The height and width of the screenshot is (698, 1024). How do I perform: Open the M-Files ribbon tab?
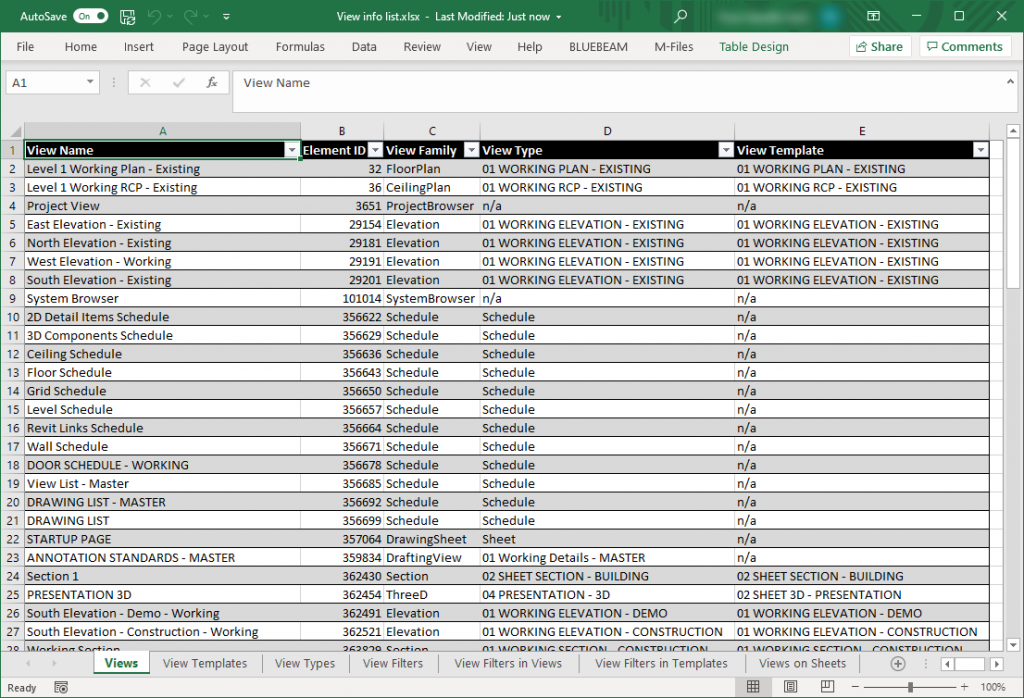pyautogui.click(x=674, y=47)
